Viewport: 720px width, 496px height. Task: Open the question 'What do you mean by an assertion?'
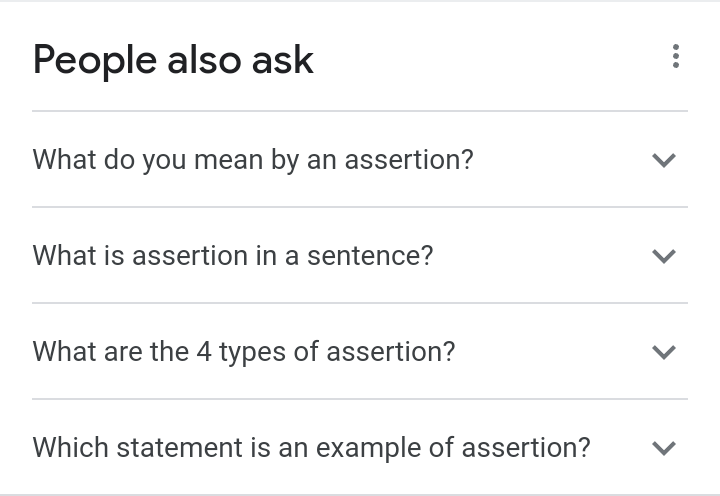[x=360, y=159]
